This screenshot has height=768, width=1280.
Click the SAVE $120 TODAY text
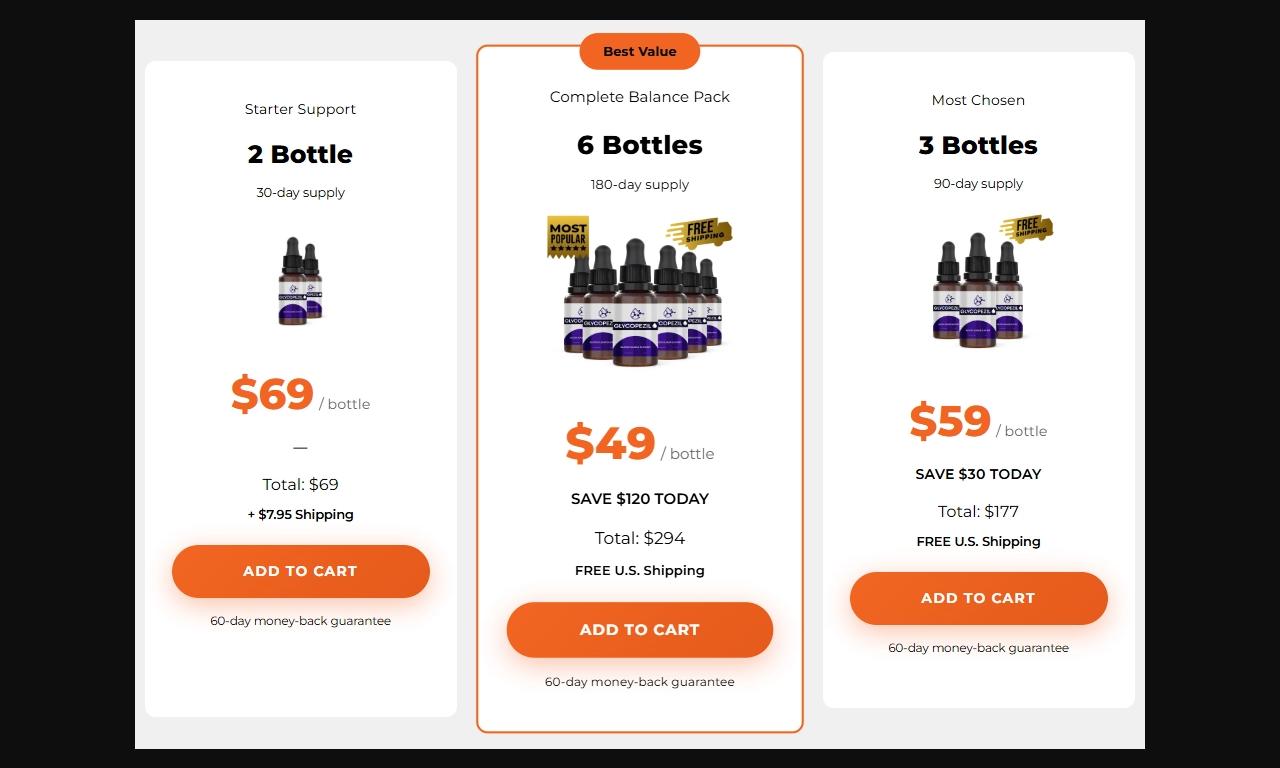point(640,499)
